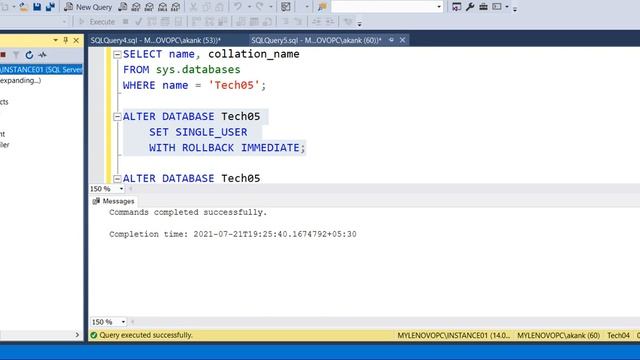Open the Toolbox icon
Image resolution: width=640 pixels, height=360 pixels.
click(483, 7)
